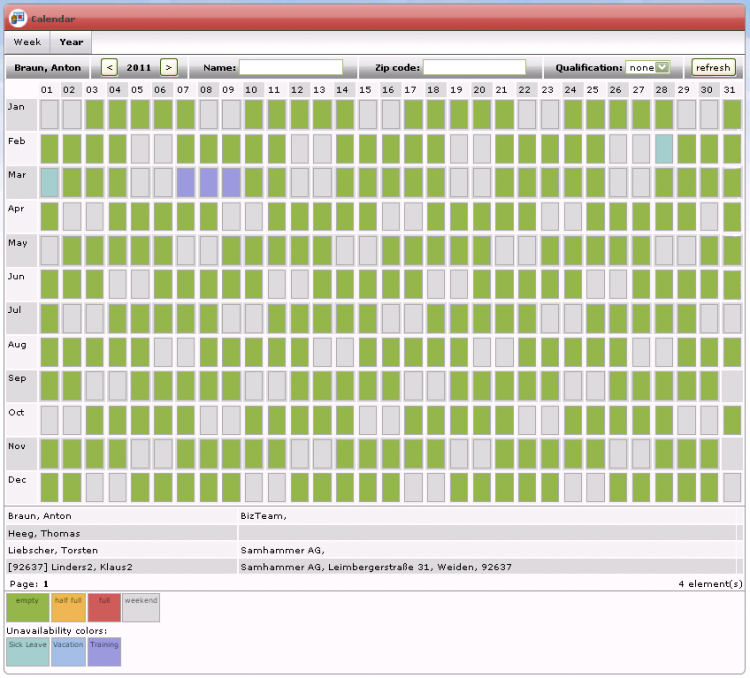This screenshot has width=750, height=678.
Task: Go to previous year with left arrow
Action: coord(109,67)
